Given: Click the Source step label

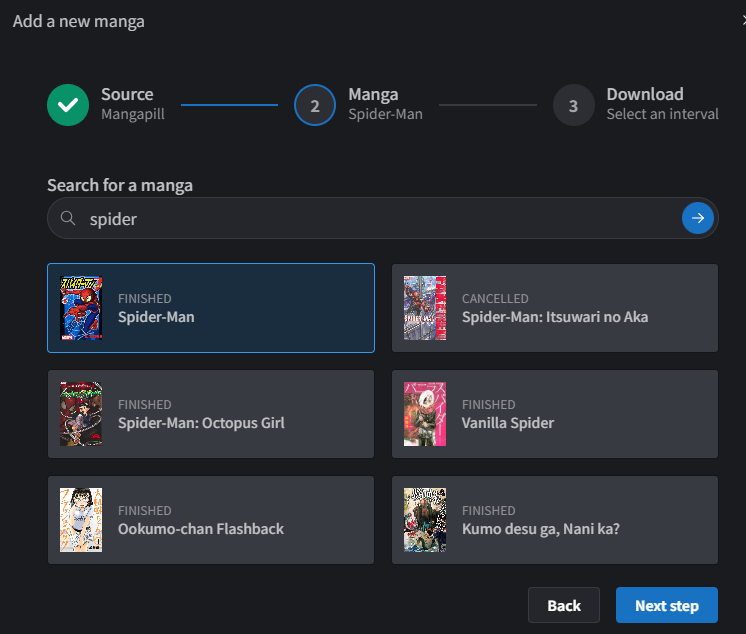Looking at the screenshot, I should (x=127, y=94).
